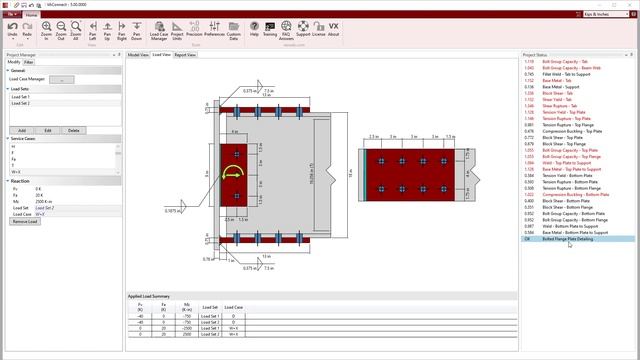This screenshot has height=360, width=640.
Task: Collapse the General section
Action: pos(8,71)
